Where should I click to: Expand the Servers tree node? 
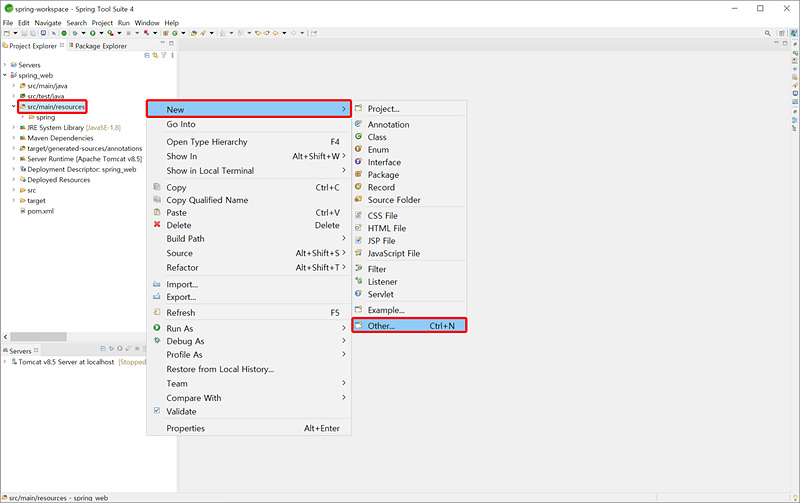[5, 65]
